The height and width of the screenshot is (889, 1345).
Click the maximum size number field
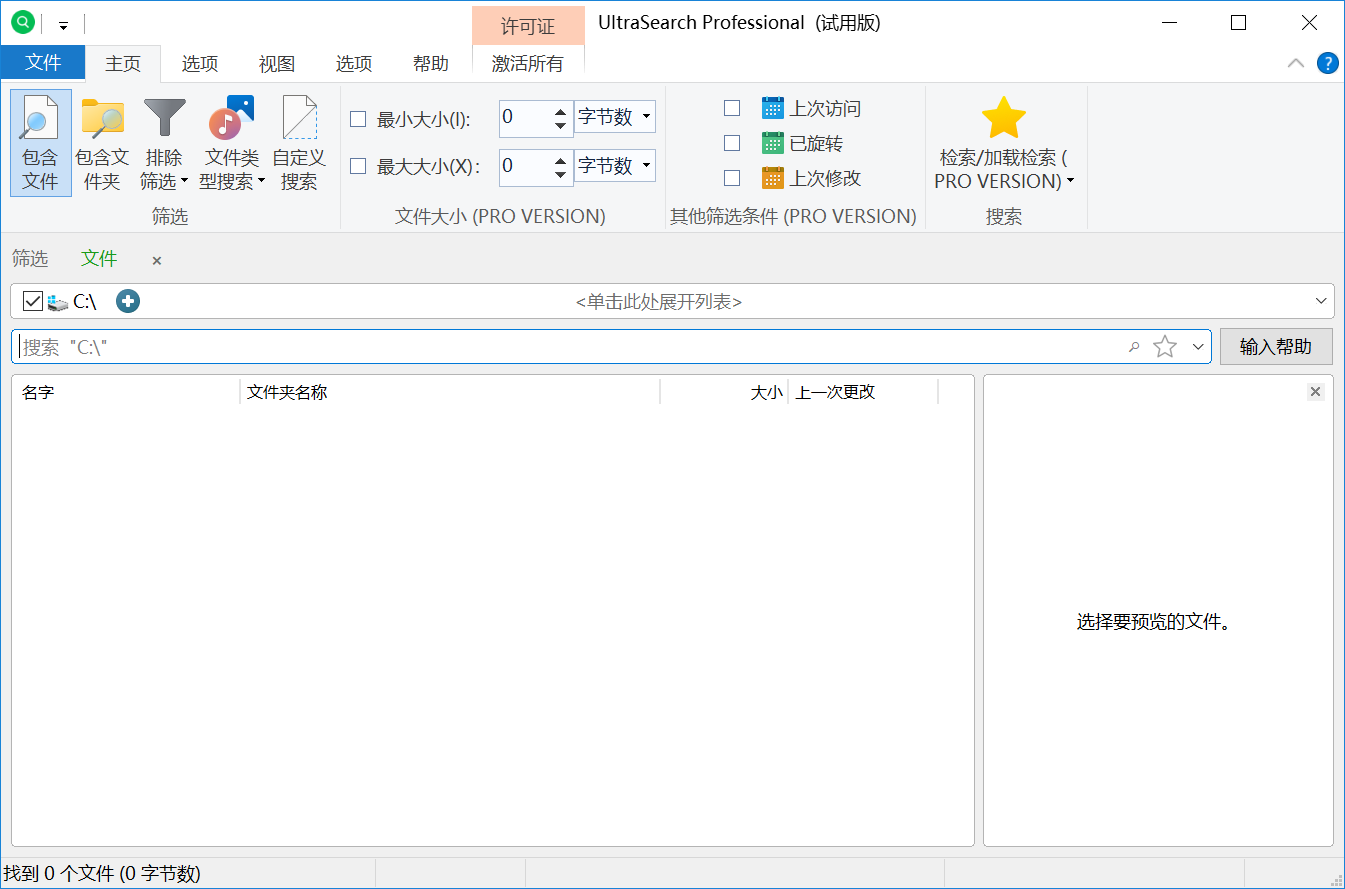point(525,166)
